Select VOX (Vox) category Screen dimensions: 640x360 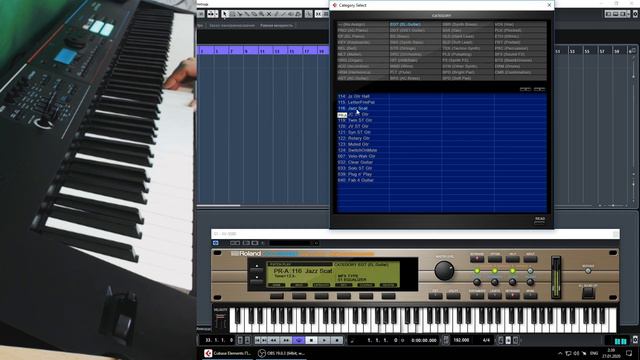520,24
